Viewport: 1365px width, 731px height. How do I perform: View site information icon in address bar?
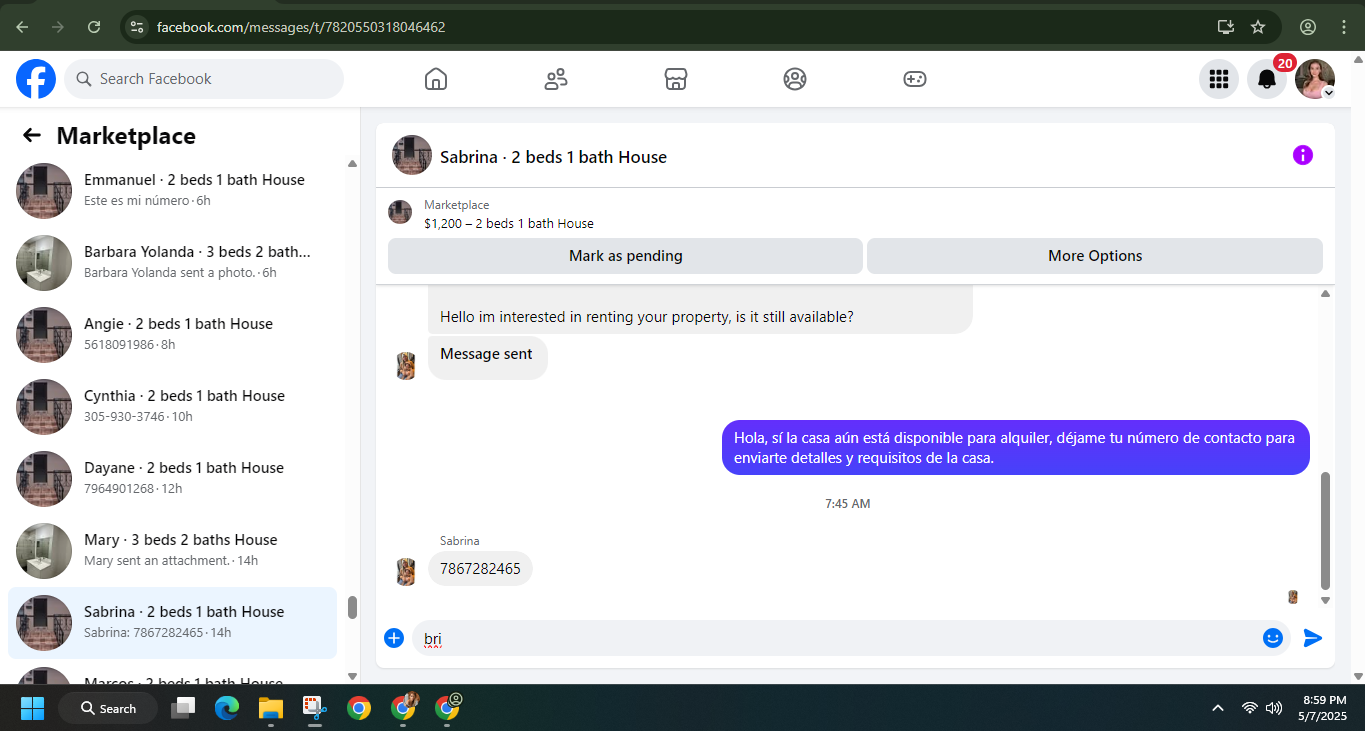[137, 27]
